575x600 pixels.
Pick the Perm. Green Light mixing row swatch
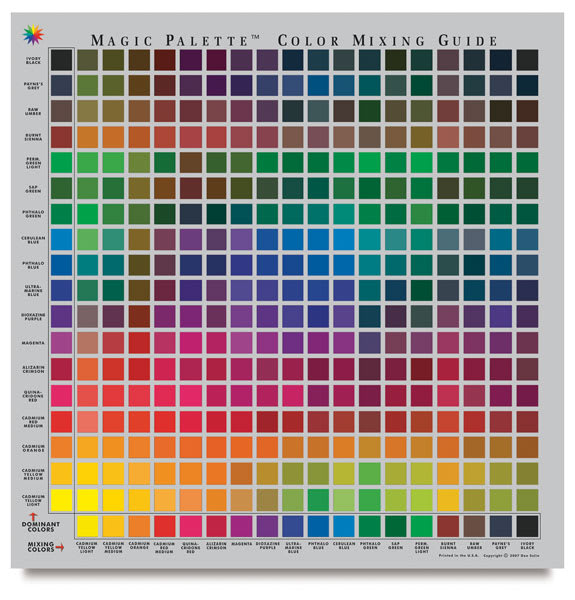(x=422, y=526)
